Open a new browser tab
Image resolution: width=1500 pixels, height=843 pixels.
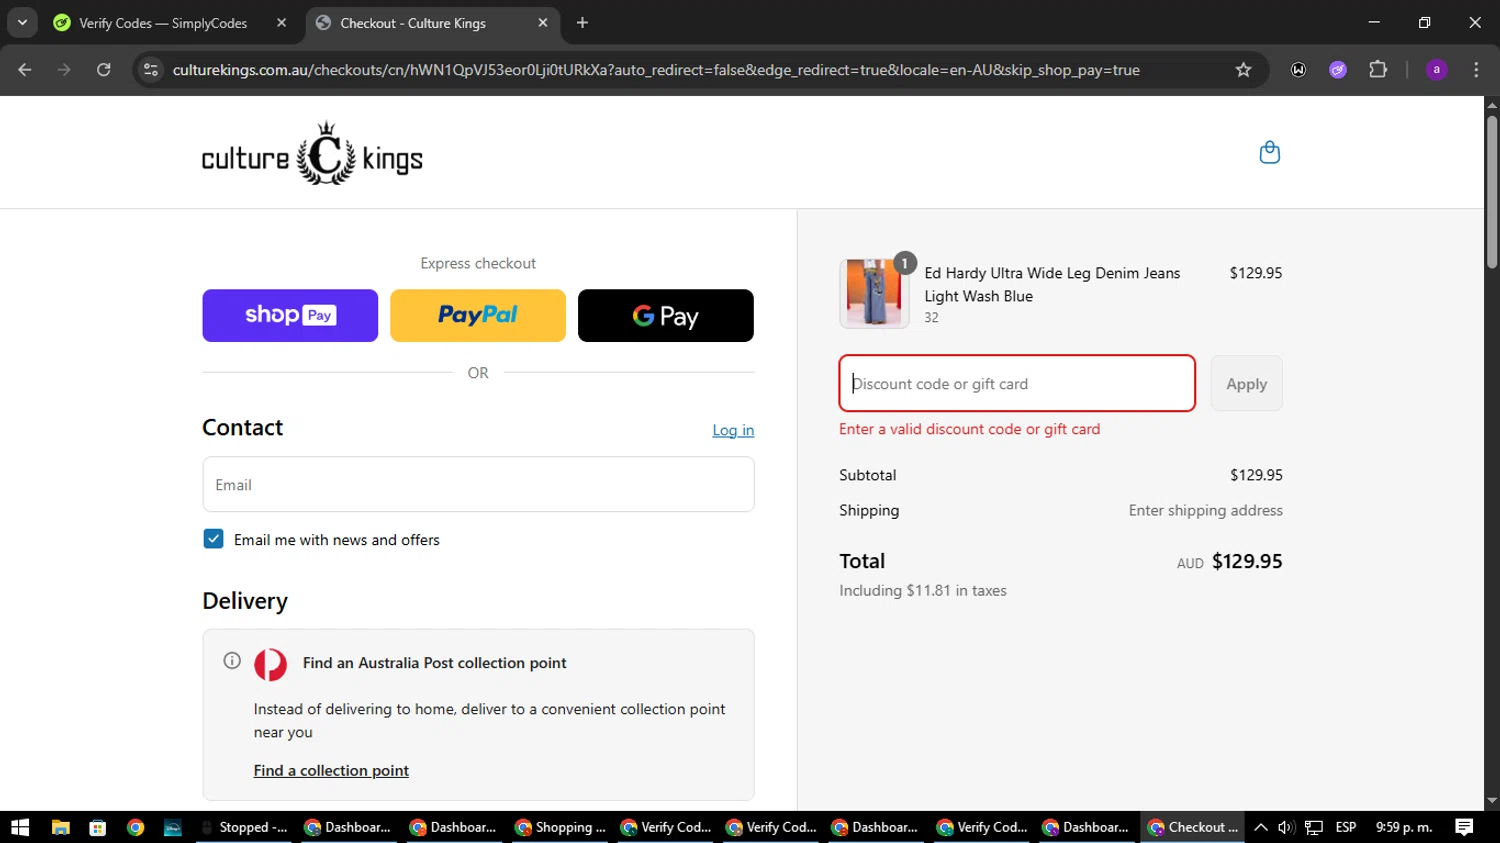click(x=583, y=23)
